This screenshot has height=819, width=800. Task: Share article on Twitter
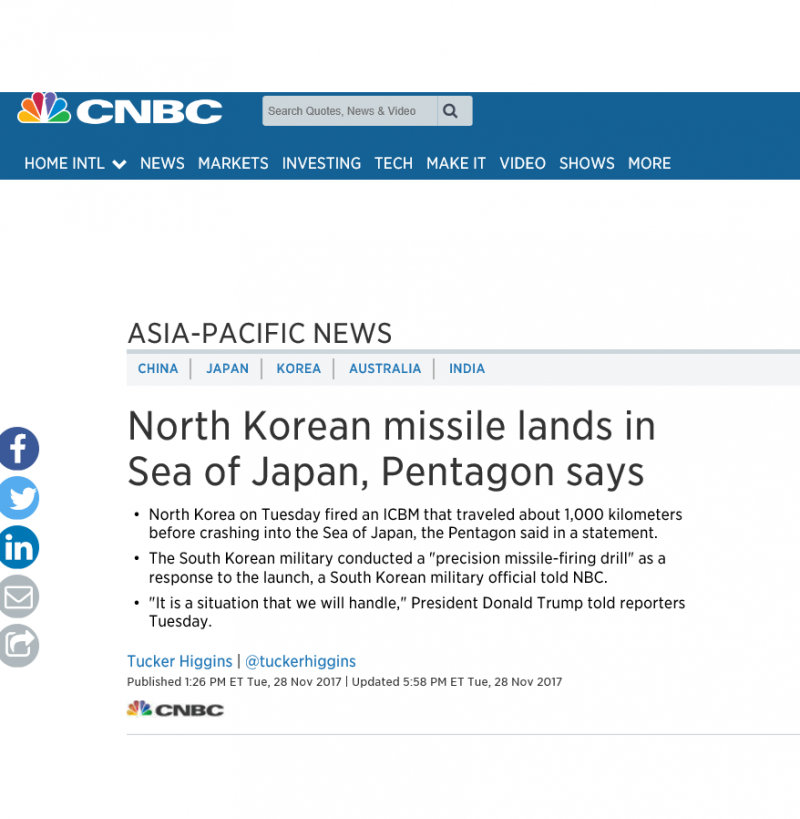click(17, 498)
